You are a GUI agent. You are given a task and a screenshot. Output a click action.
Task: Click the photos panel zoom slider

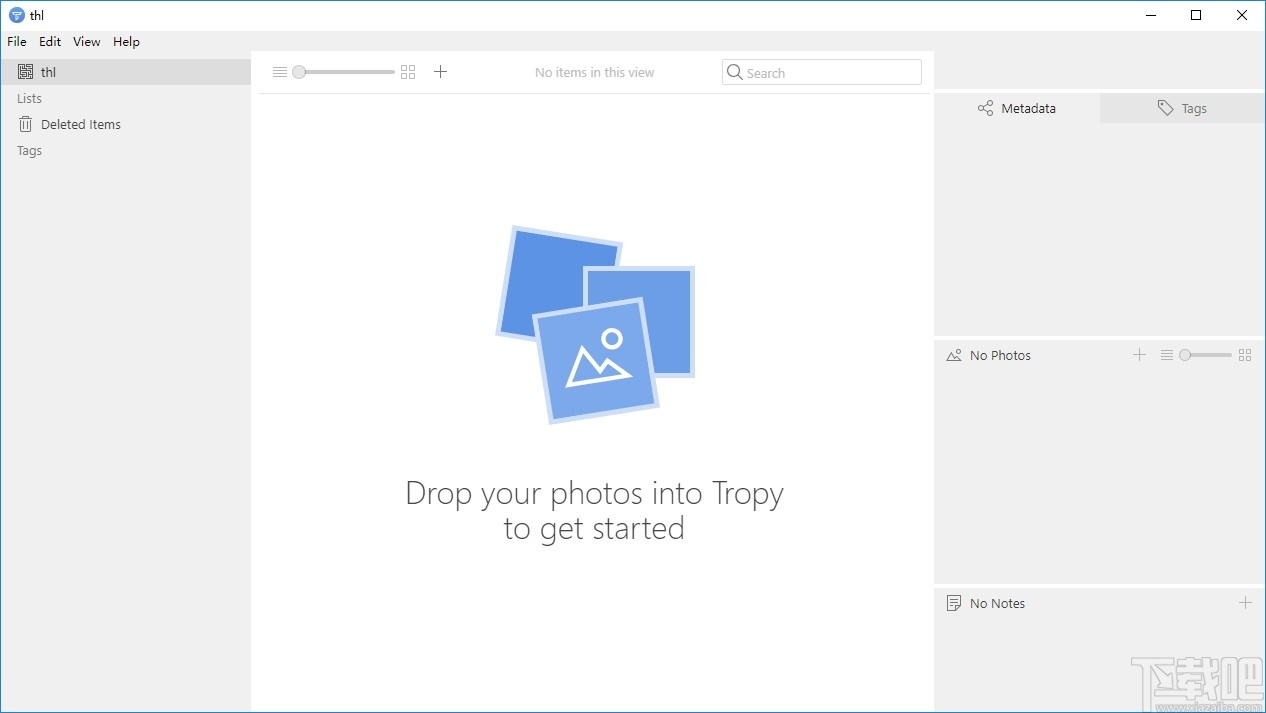[1186, 354]
